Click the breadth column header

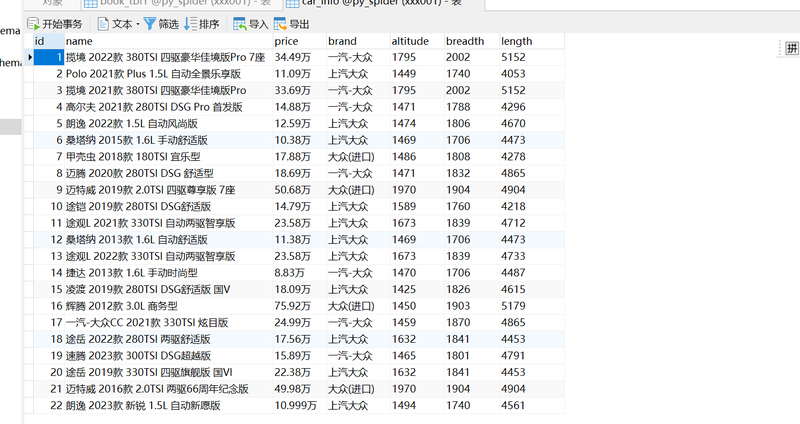pos(472,41)
